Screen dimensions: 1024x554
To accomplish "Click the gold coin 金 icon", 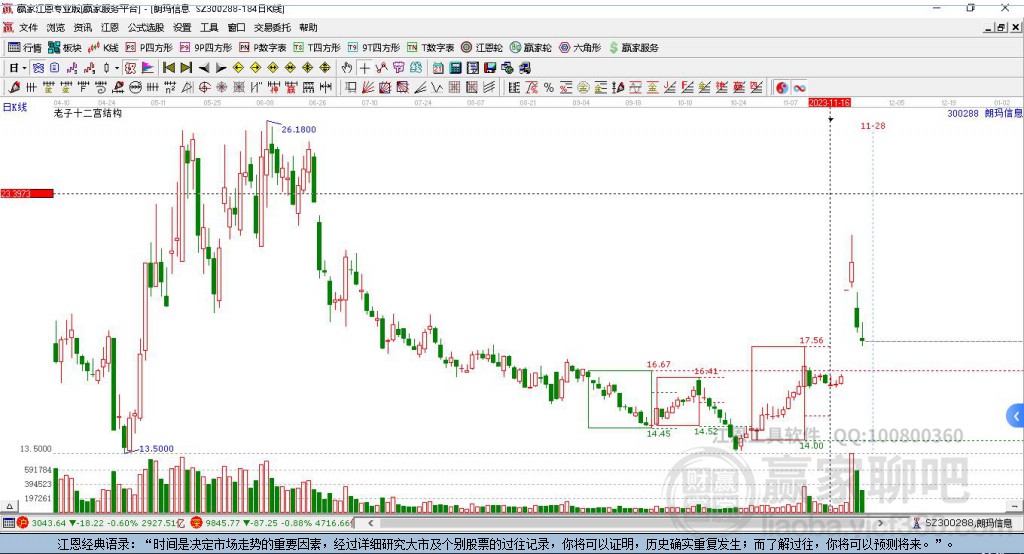I will pyautogui.click(x=583, y=88).
